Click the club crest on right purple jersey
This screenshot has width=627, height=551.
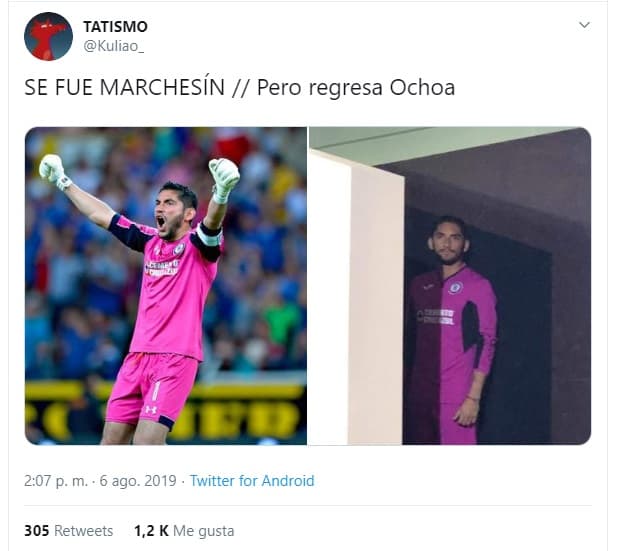[455, 287]
